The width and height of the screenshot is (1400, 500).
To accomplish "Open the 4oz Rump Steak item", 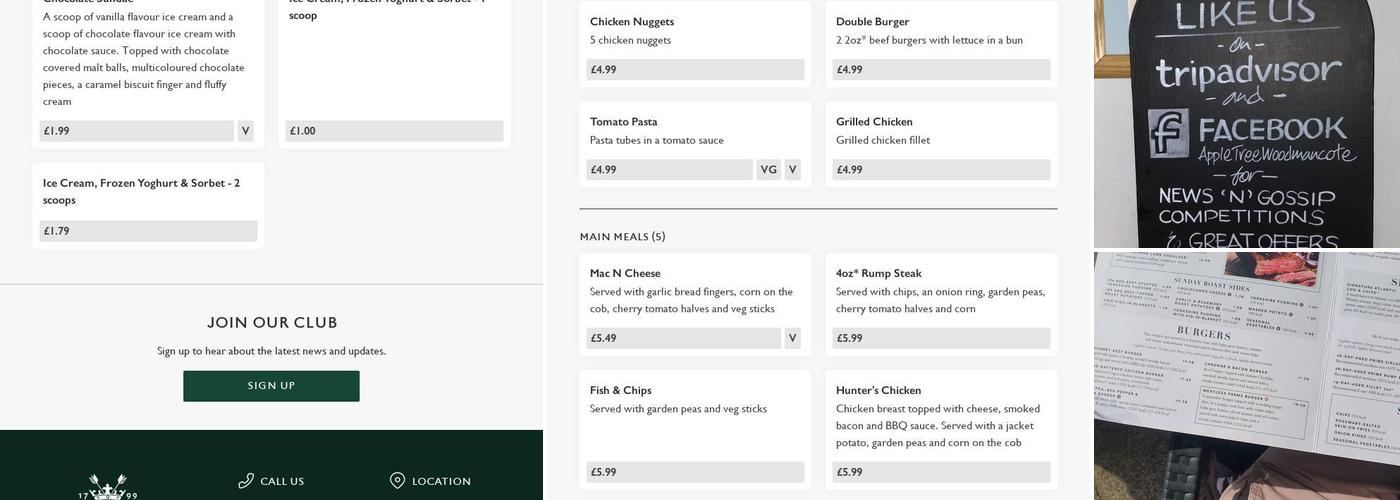I will coord(878,273).
